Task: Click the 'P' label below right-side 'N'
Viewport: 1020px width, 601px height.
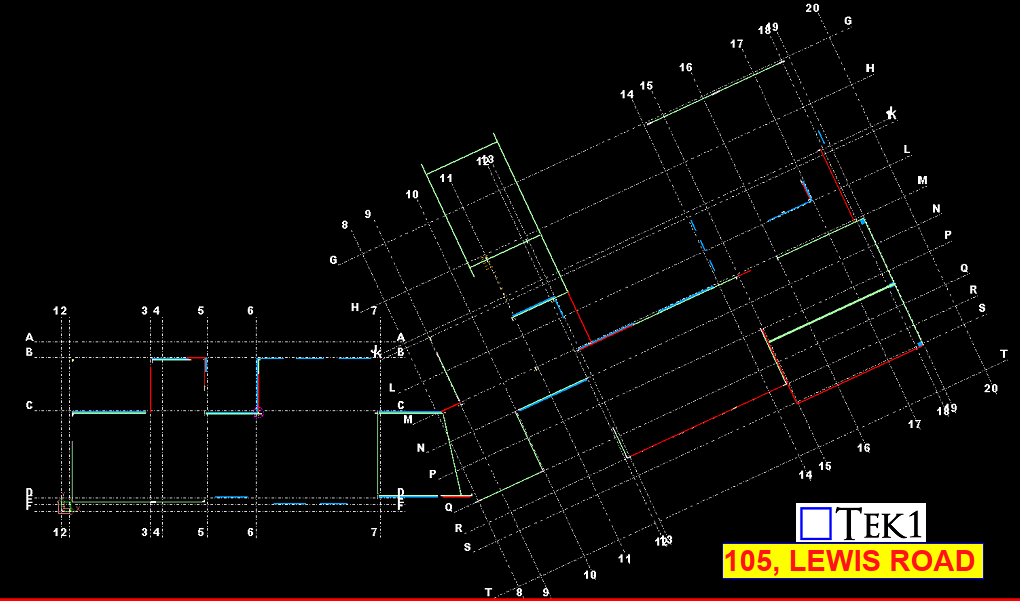Action: 948,235
